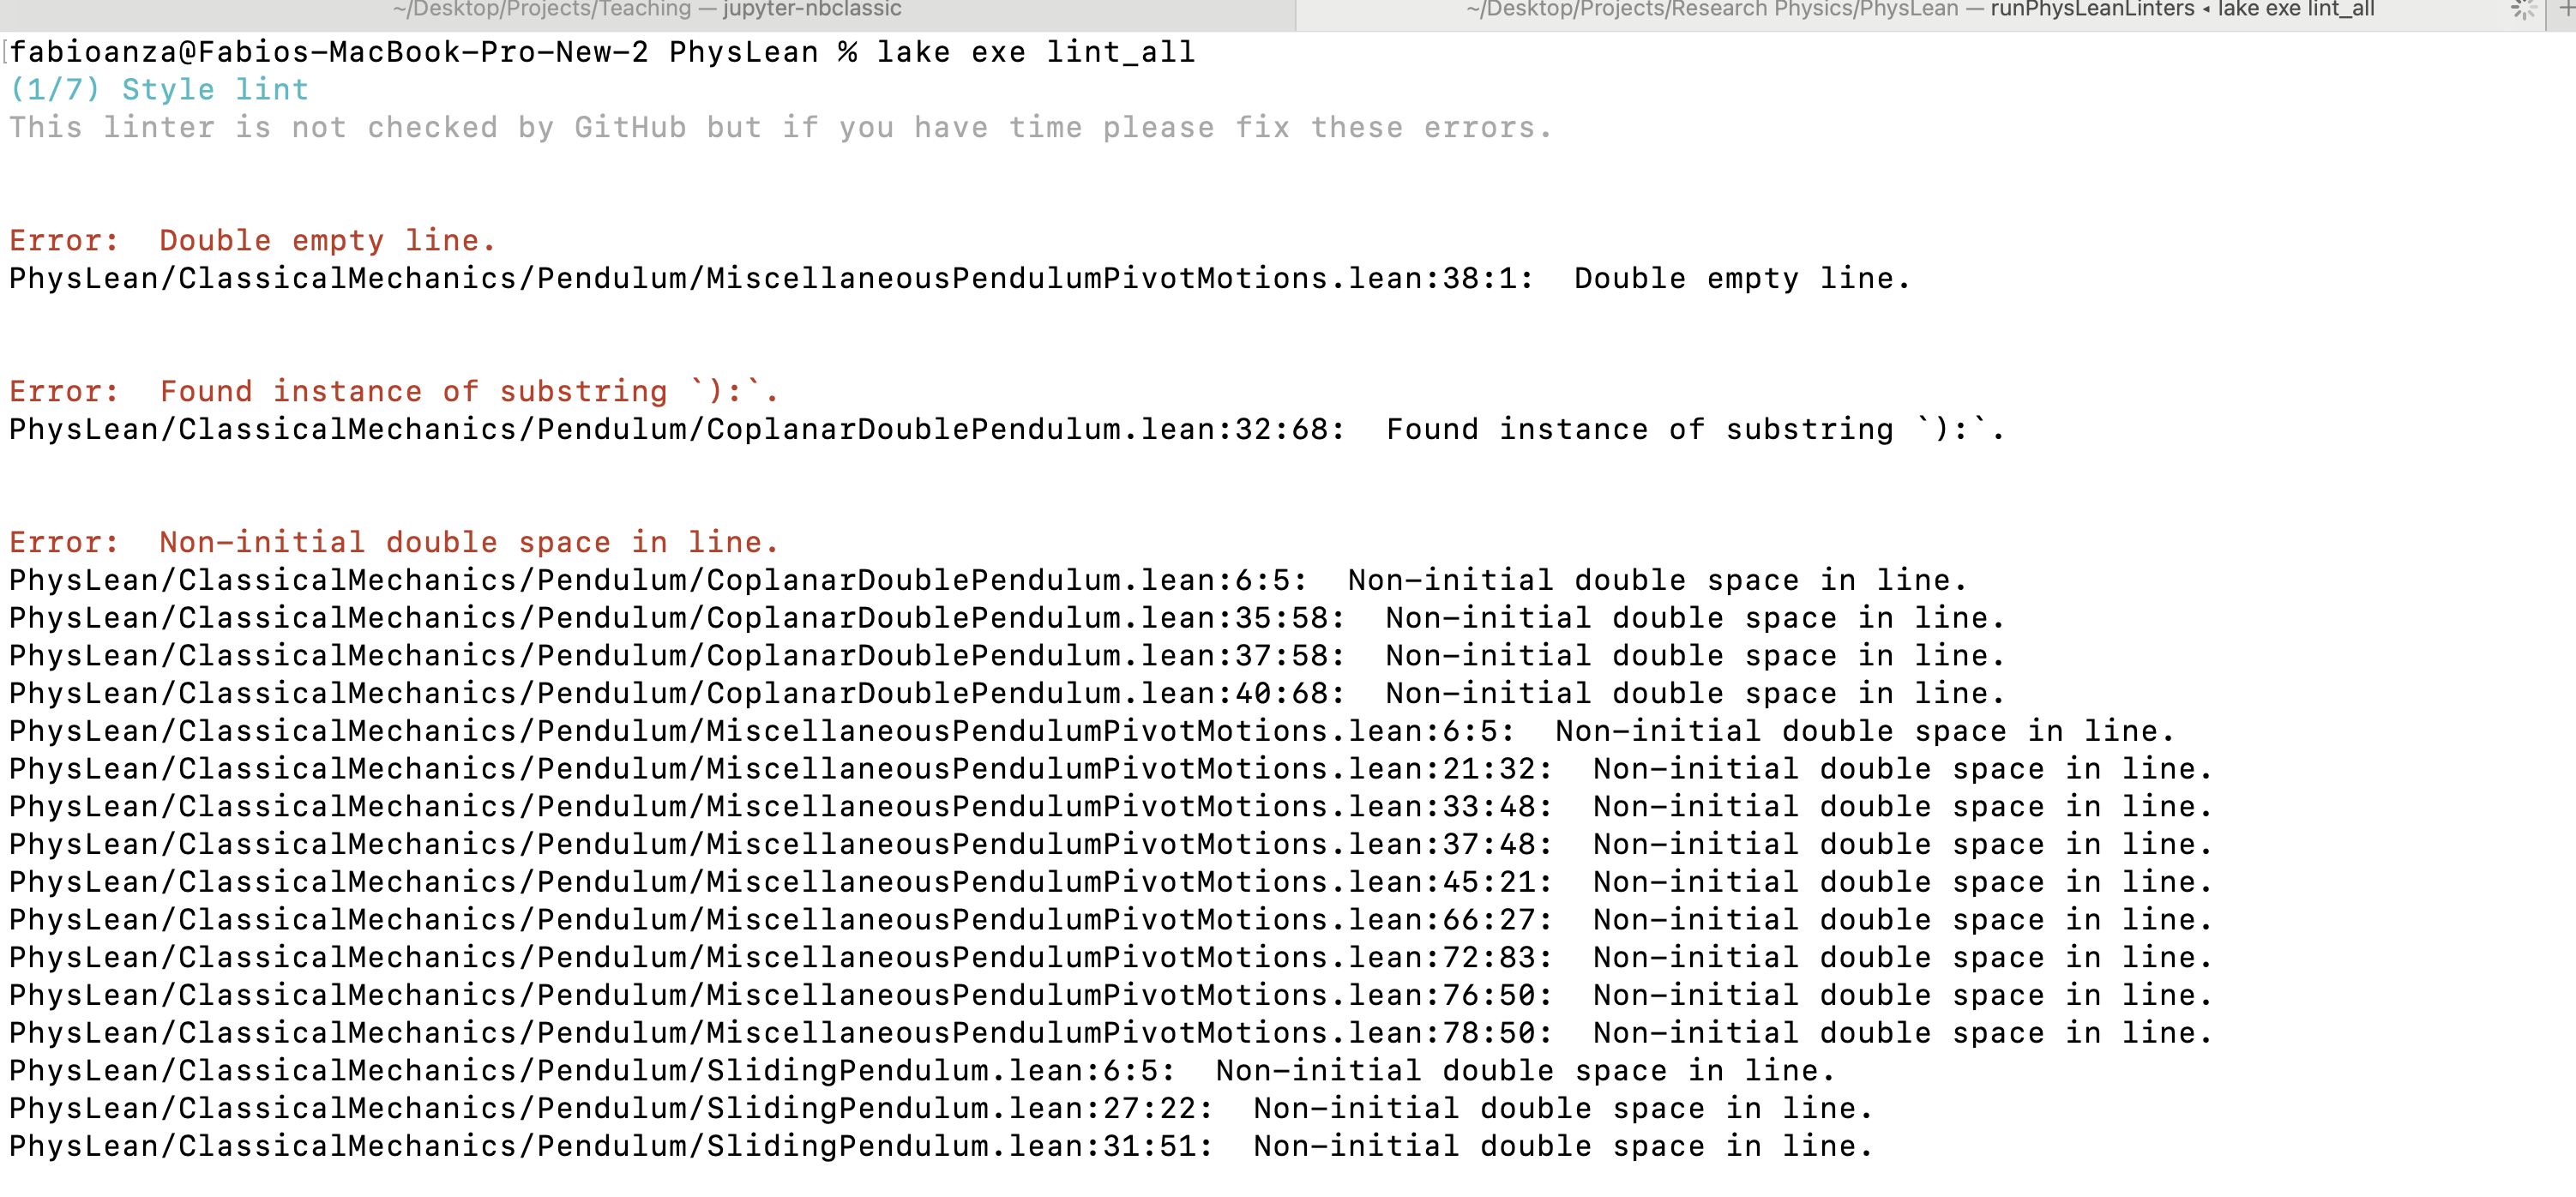Click the 'Error: Double empty line.' heading
Screen dimensions: 2576x1197
coord(252,241)
